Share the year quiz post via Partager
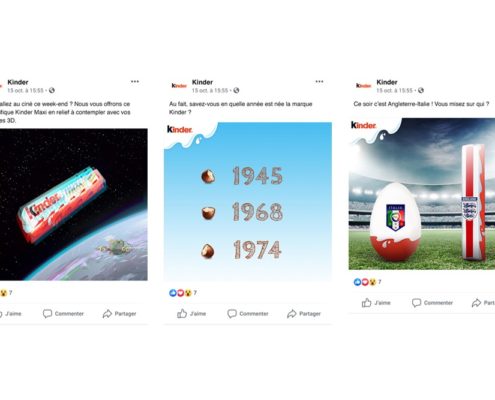The width and height of the screenshot is (495, 400). point(304,314)
